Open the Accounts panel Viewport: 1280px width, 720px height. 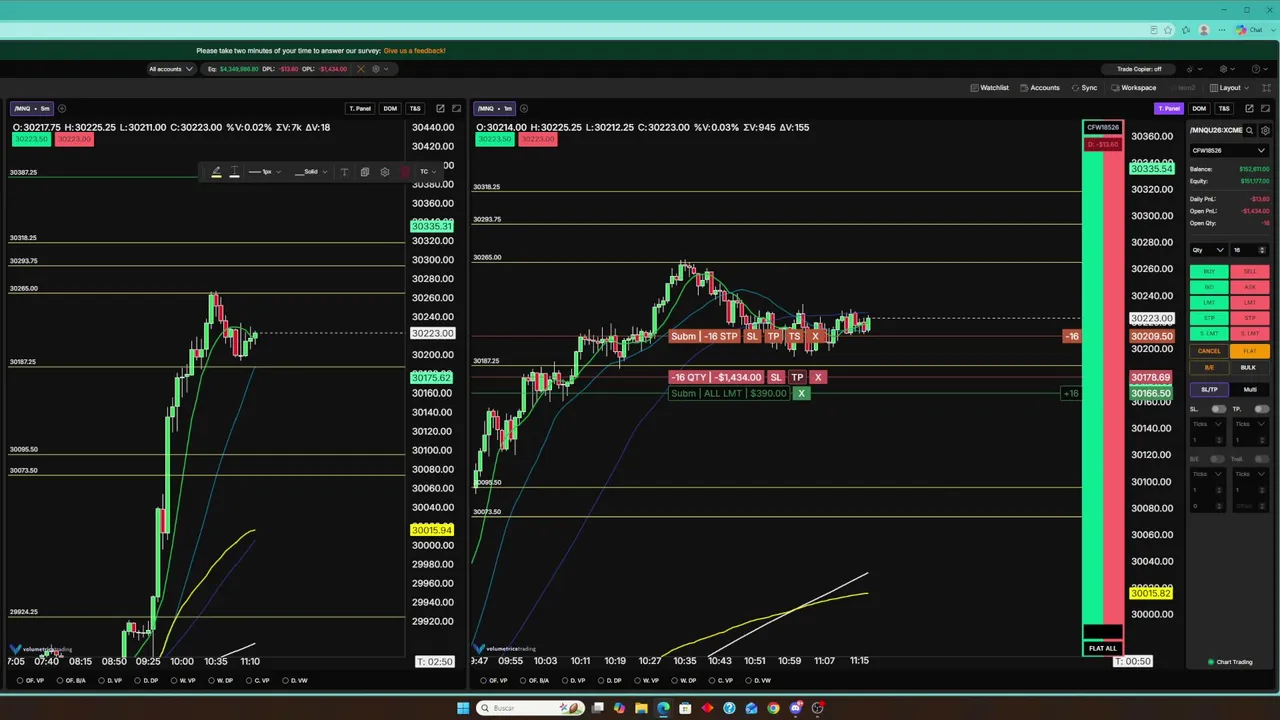coord(1039,87)
